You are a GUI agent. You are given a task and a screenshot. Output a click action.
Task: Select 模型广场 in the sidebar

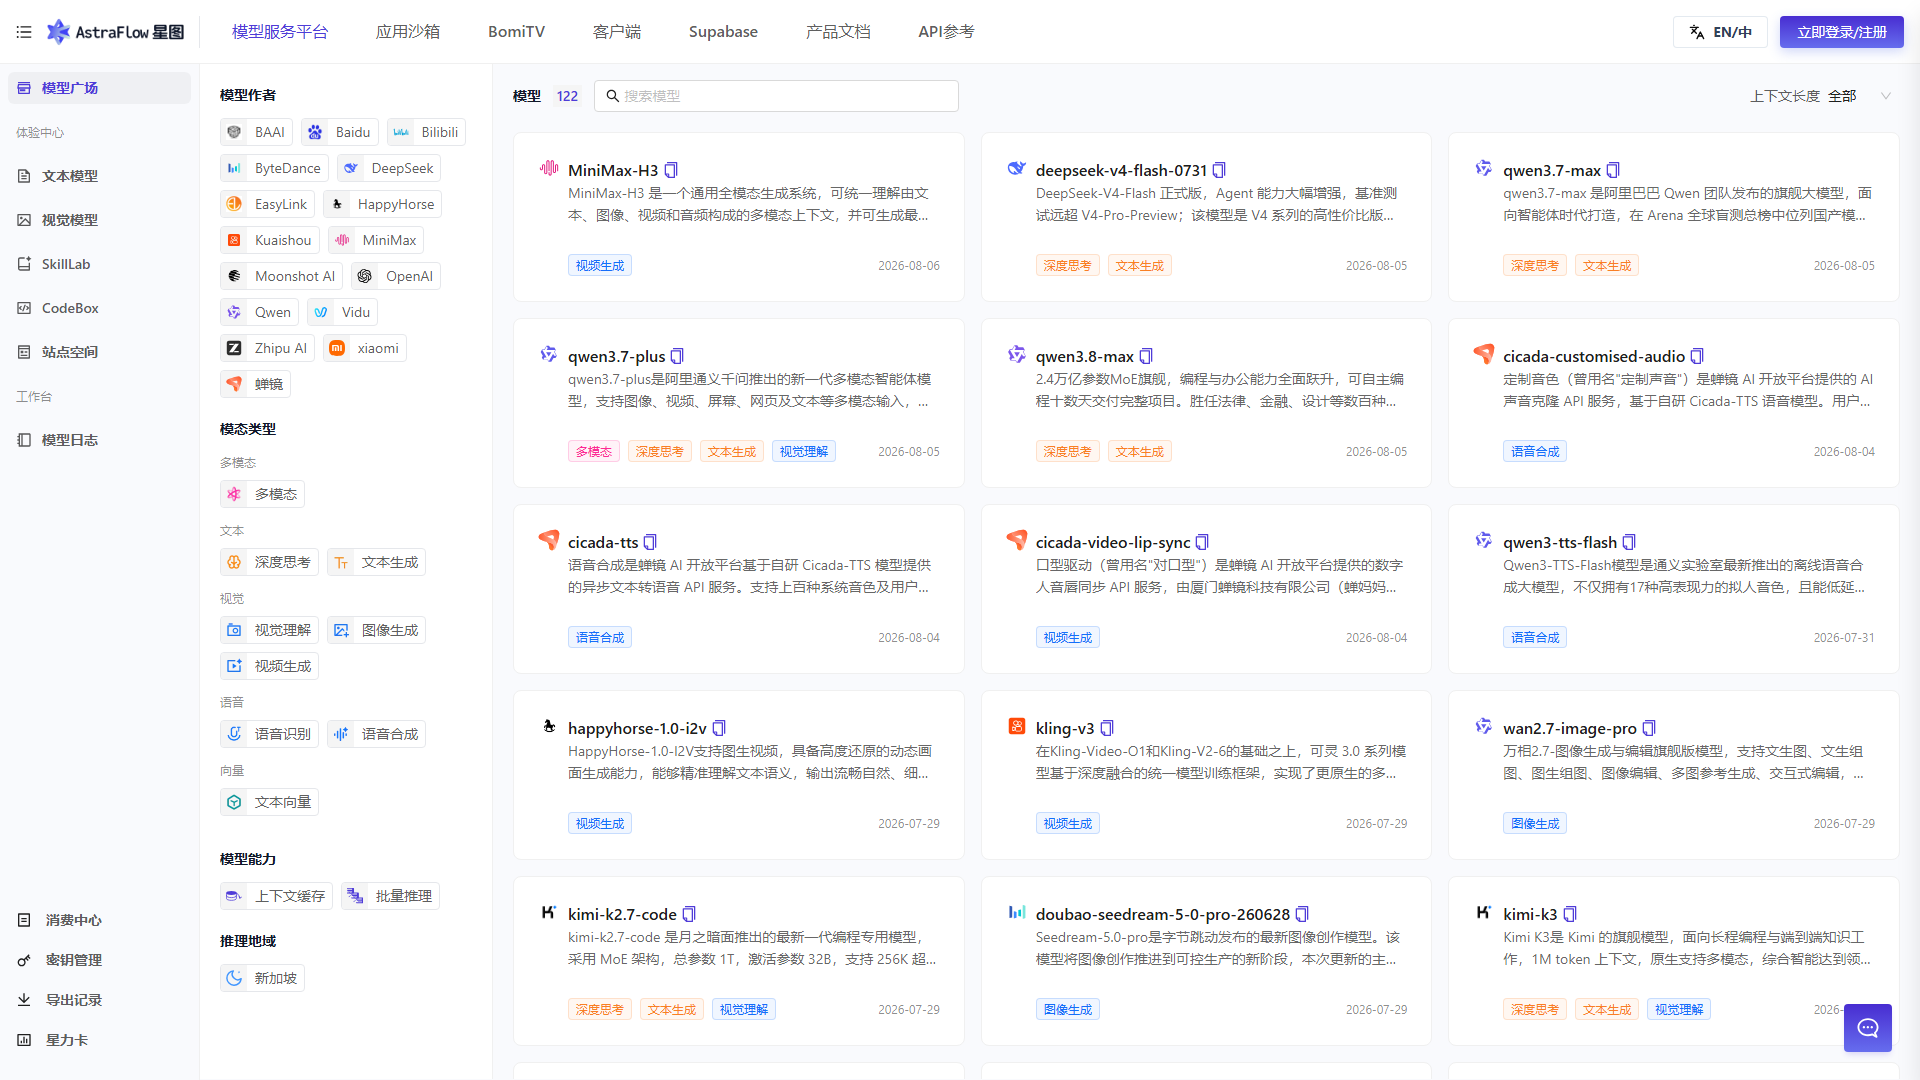coord(99,88)
